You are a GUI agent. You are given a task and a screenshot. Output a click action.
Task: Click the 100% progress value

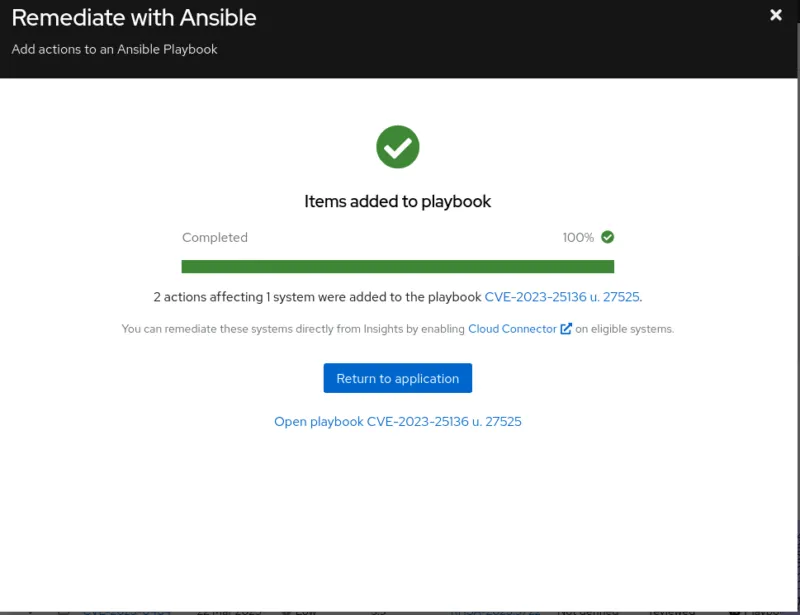pyautogui.click(x=578, y=238)
